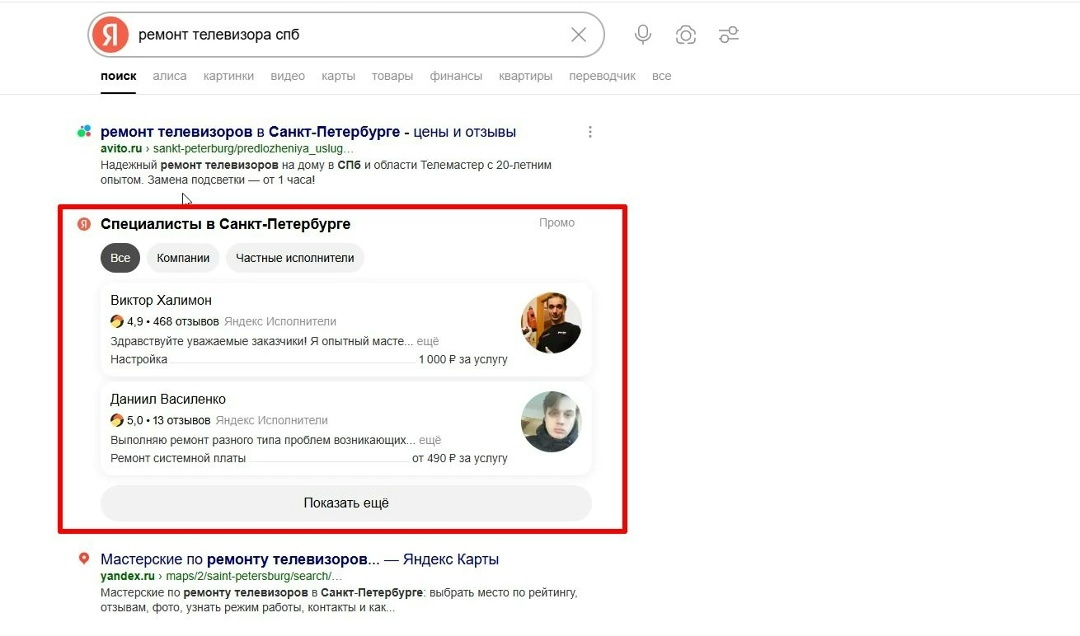Click the search field with query text
This screenshot has width=1080, height=636.
click(348, 34)
